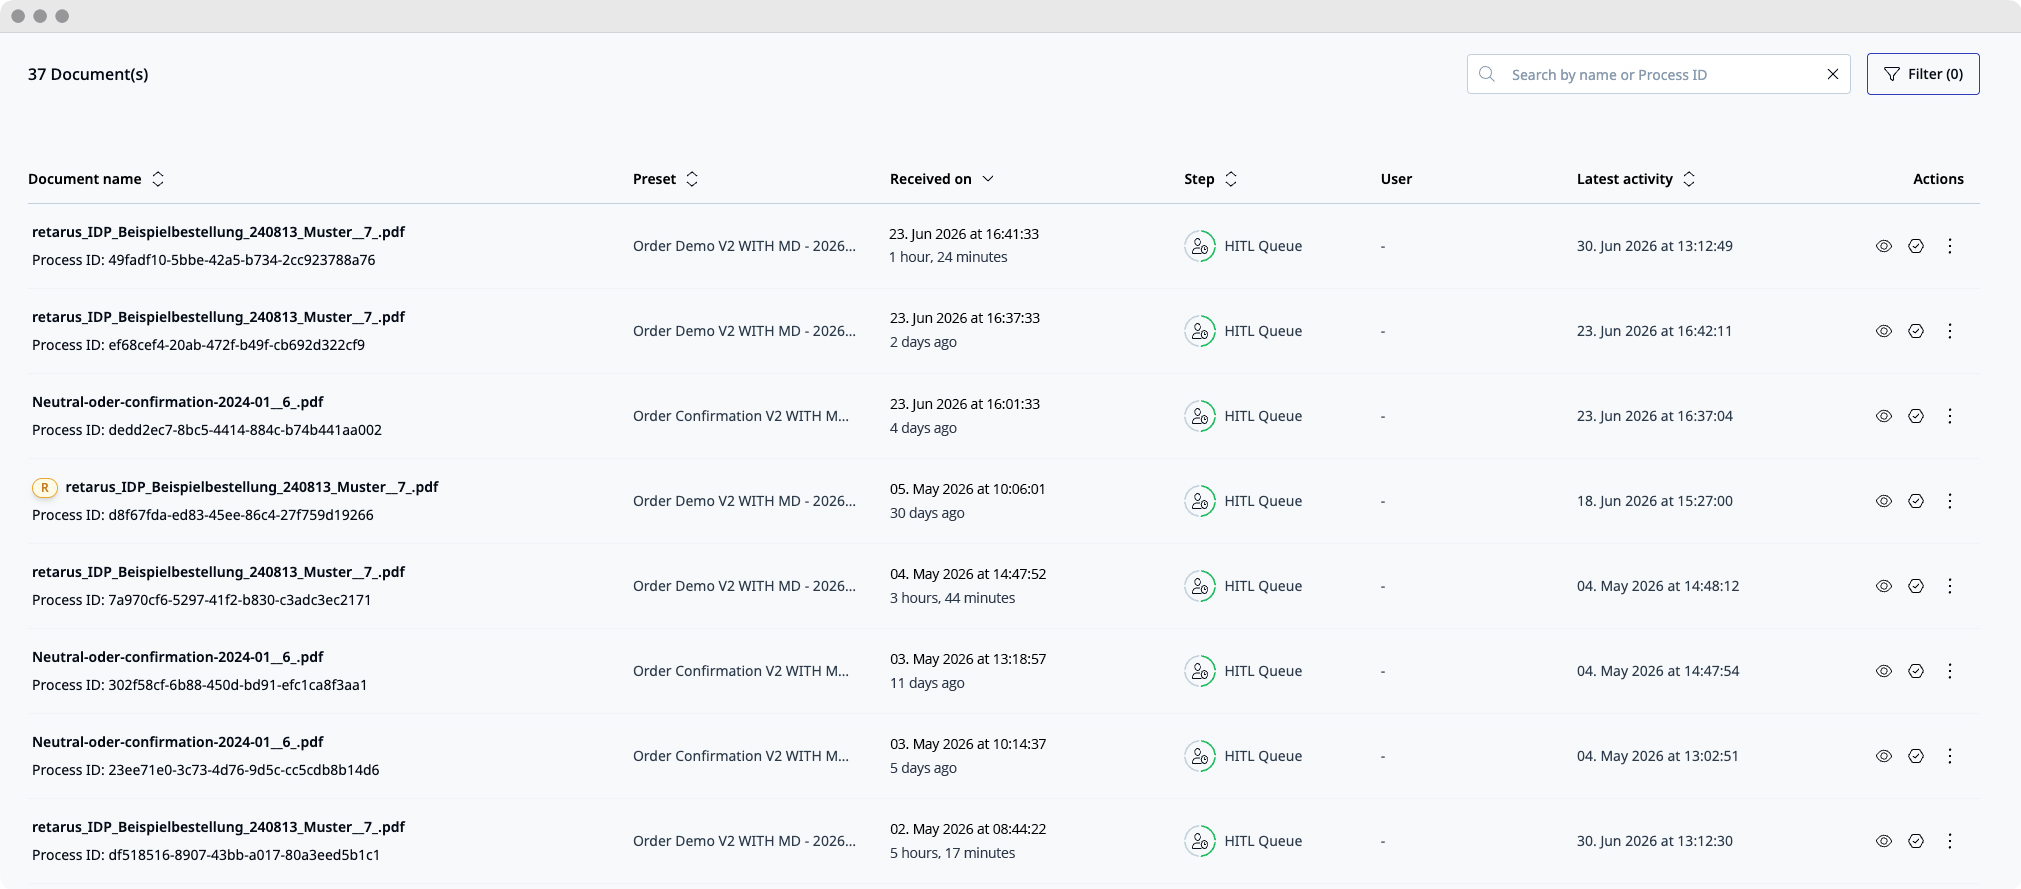Image resolution: width=2021 pixels, height=889 pixels.
Task: Click HITL Queue step icon for Process ID d8f67fda
Action: pyautogui.click(x=1200, y=501)
